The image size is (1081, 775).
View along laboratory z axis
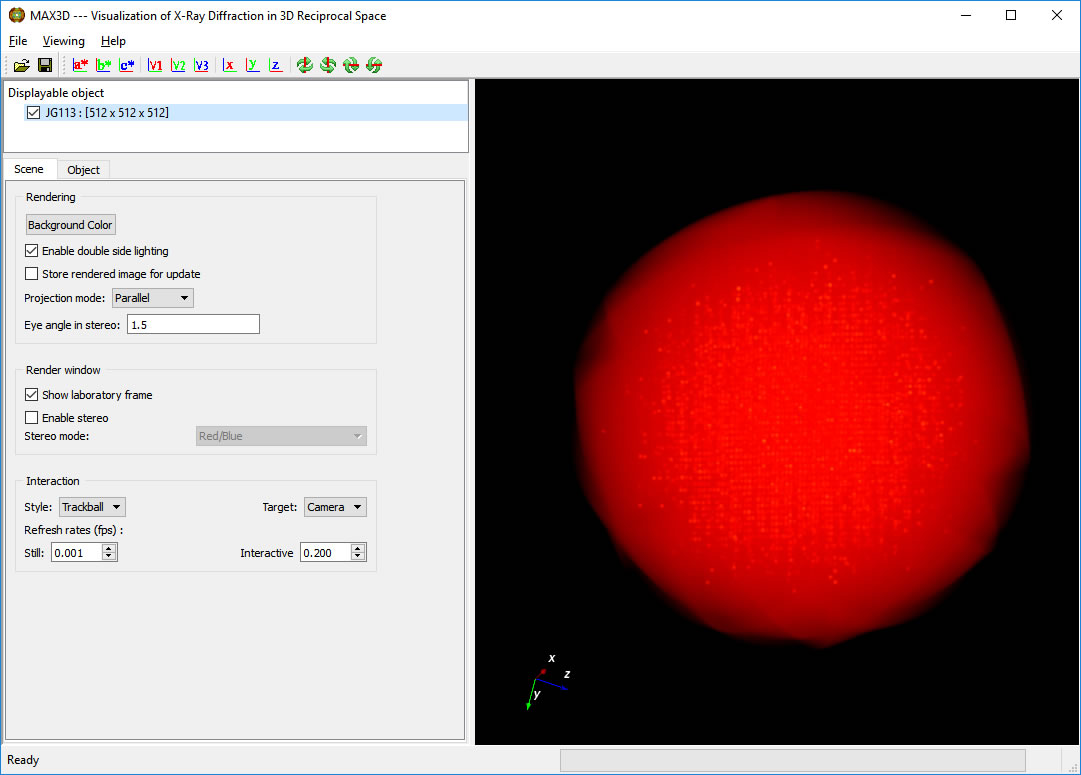click(x=276, y=66)
